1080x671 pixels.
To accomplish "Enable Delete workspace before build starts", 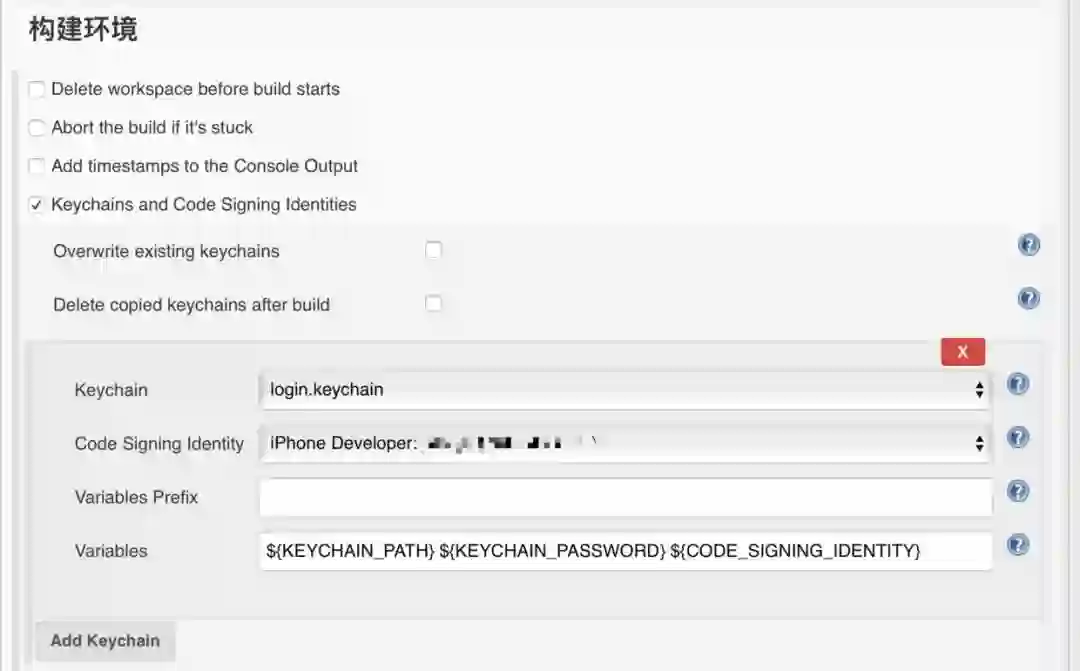I will (x=37, y=90).
